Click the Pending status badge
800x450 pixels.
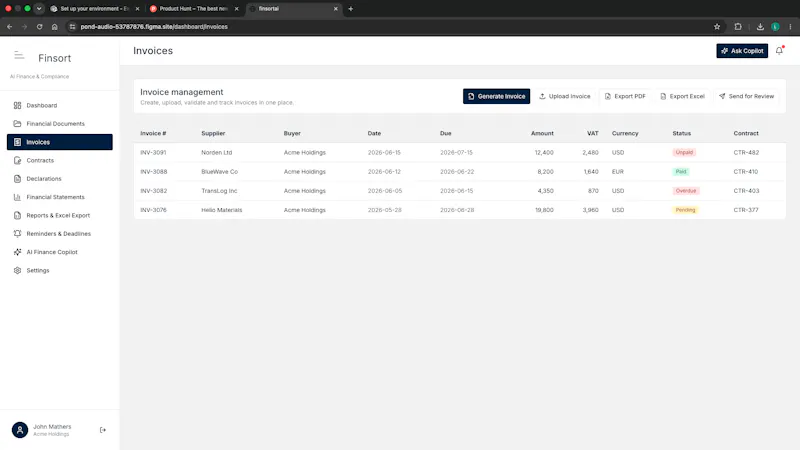pyautogui.click(x=685, y=210)
